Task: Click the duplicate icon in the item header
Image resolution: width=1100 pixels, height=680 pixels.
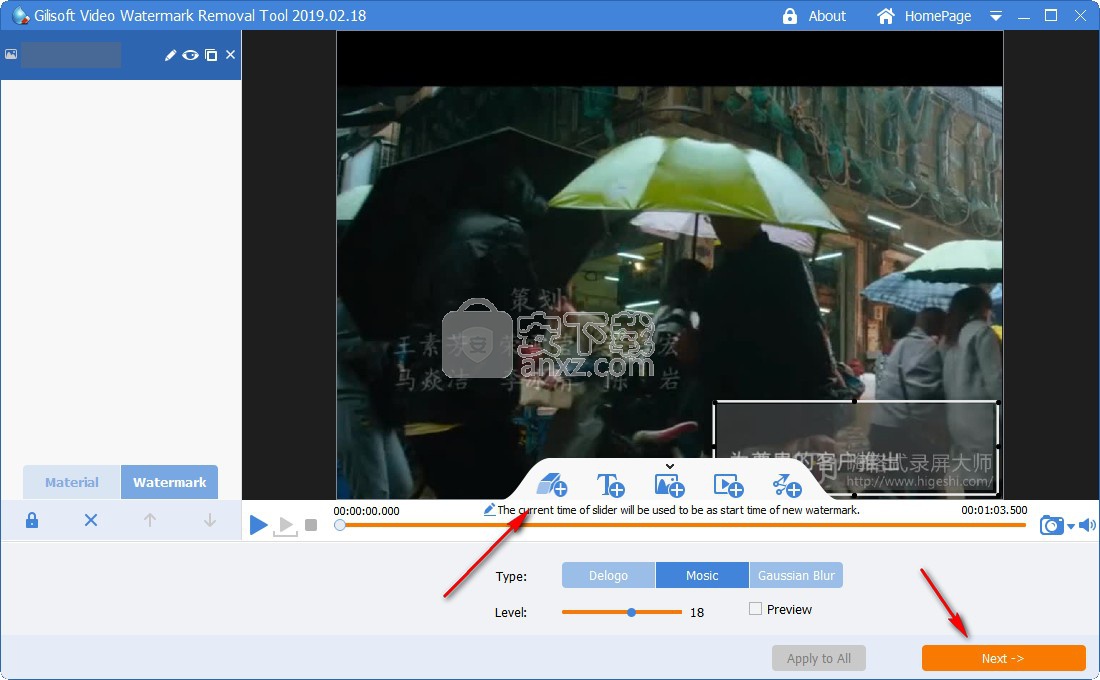Action: coord(210,55)
